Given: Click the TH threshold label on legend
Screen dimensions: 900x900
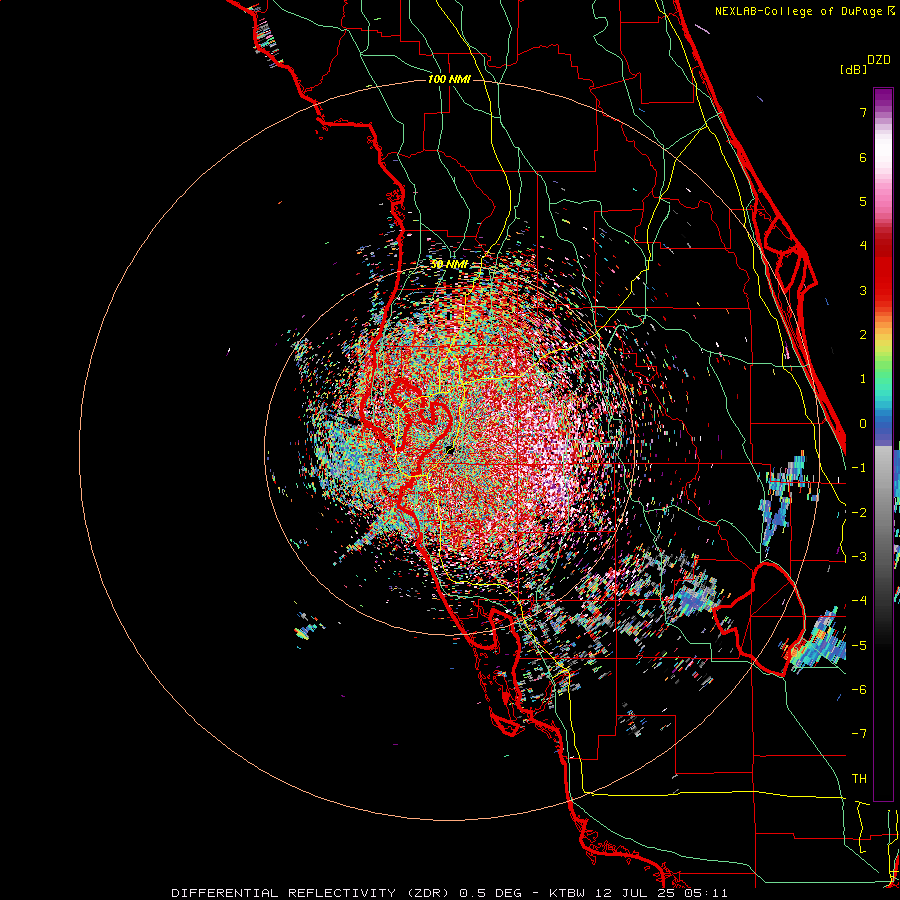Looking at the screenshot, I should [x=859, y=779].
